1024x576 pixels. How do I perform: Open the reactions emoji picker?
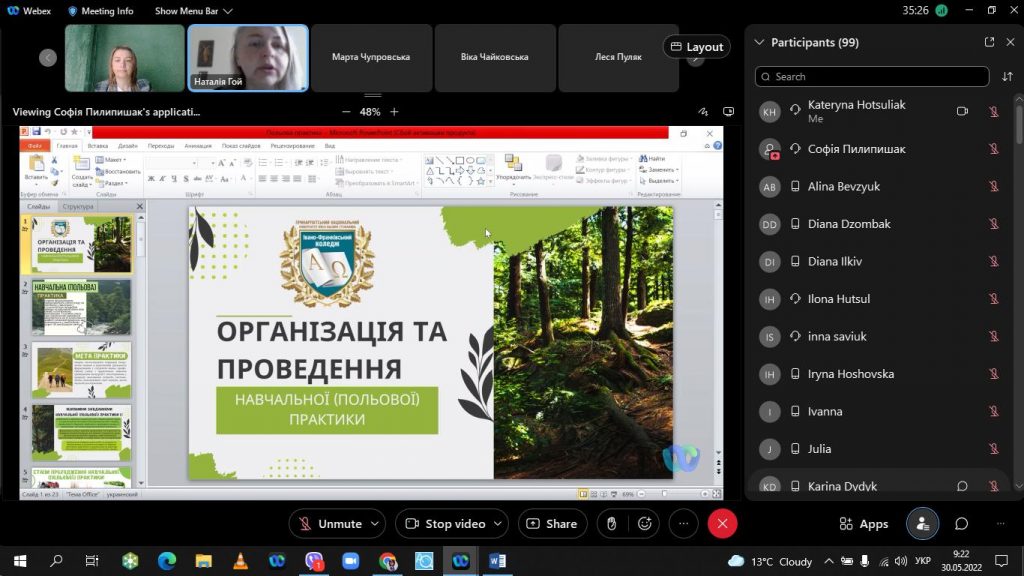(x=645, y=523)
